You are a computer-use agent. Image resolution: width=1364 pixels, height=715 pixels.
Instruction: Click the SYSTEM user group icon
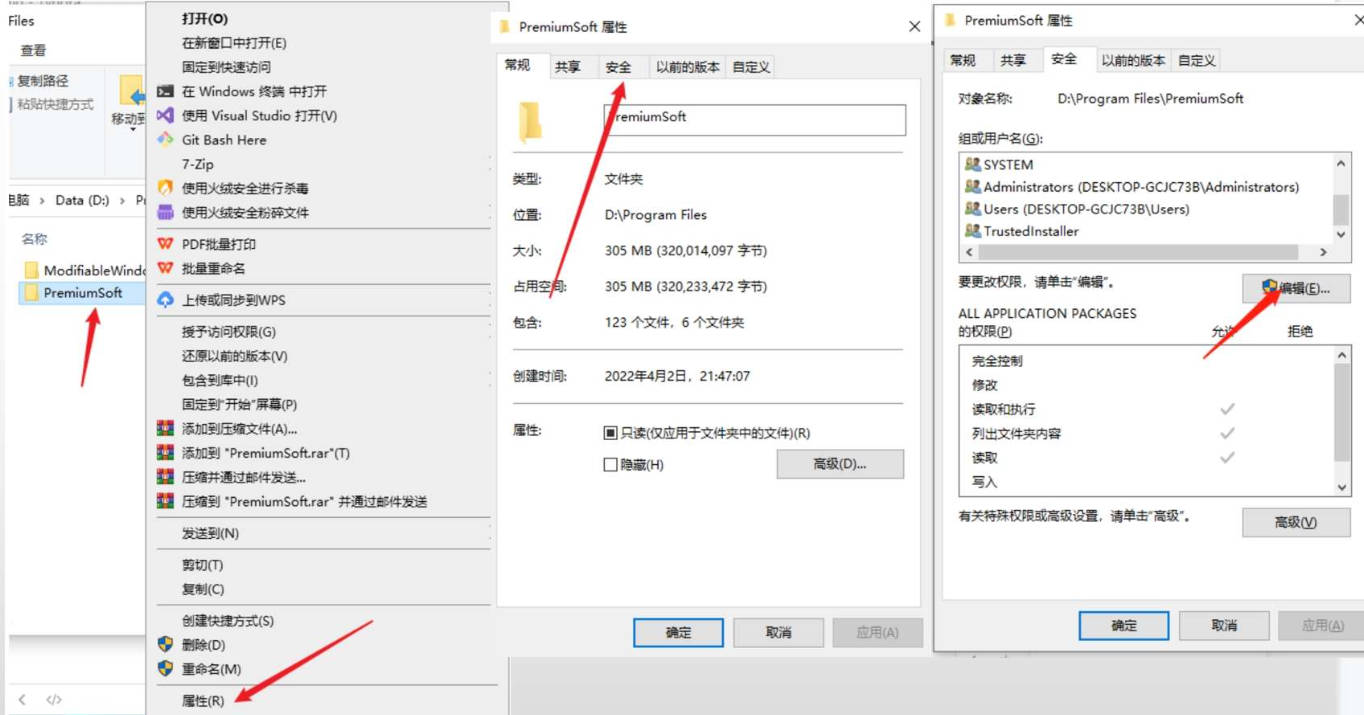tap(972, 164)
